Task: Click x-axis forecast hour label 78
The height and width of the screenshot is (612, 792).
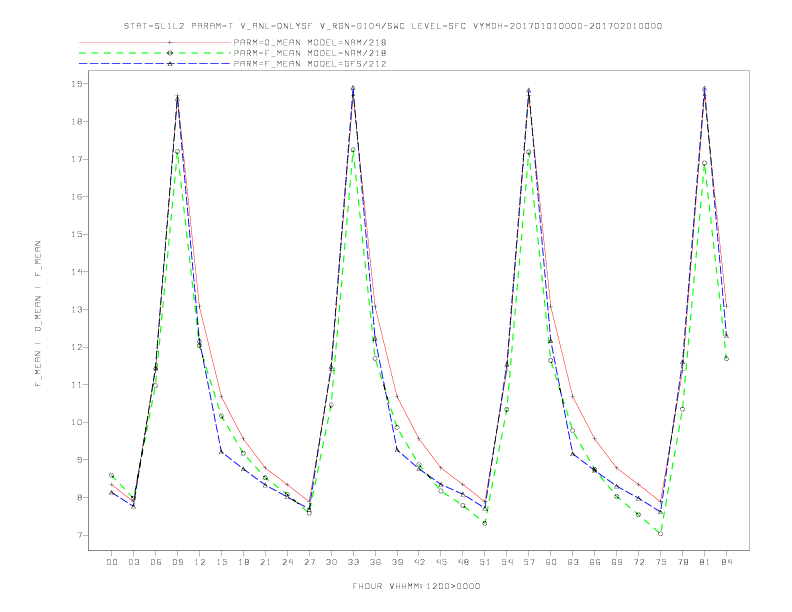Action: (x=682, y=562)
